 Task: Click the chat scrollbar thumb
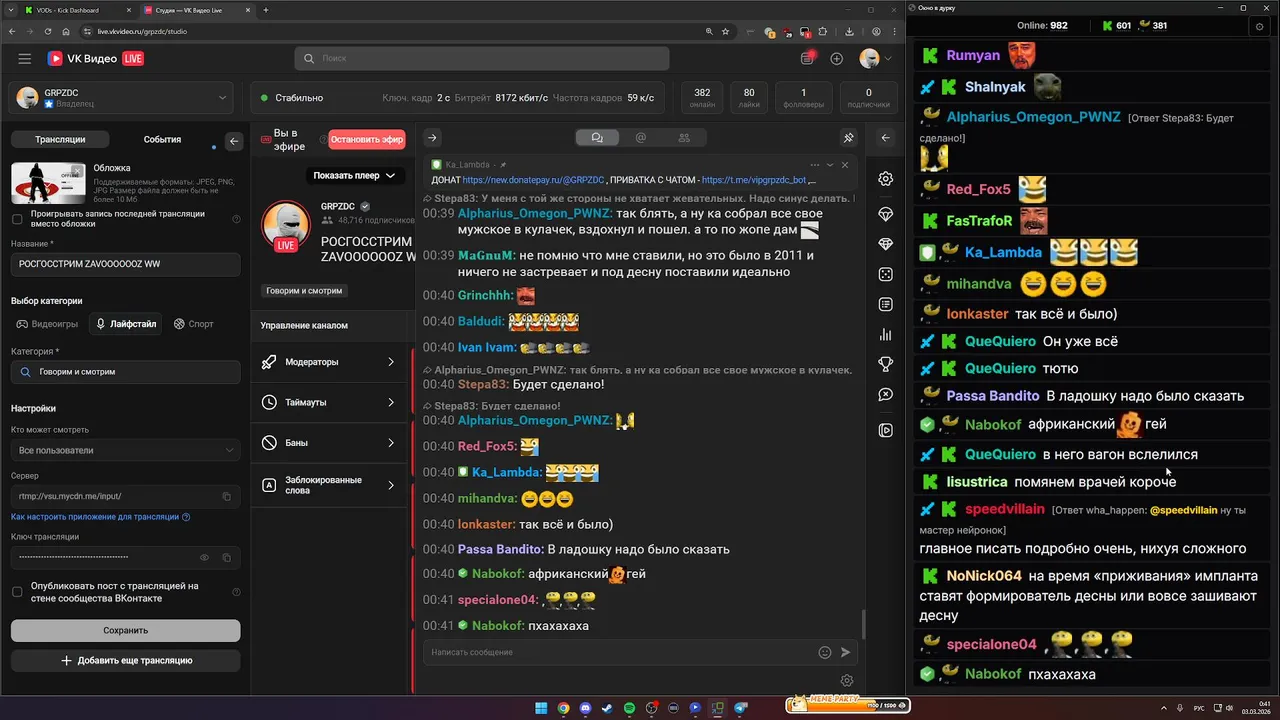click(x=863, y=624)
